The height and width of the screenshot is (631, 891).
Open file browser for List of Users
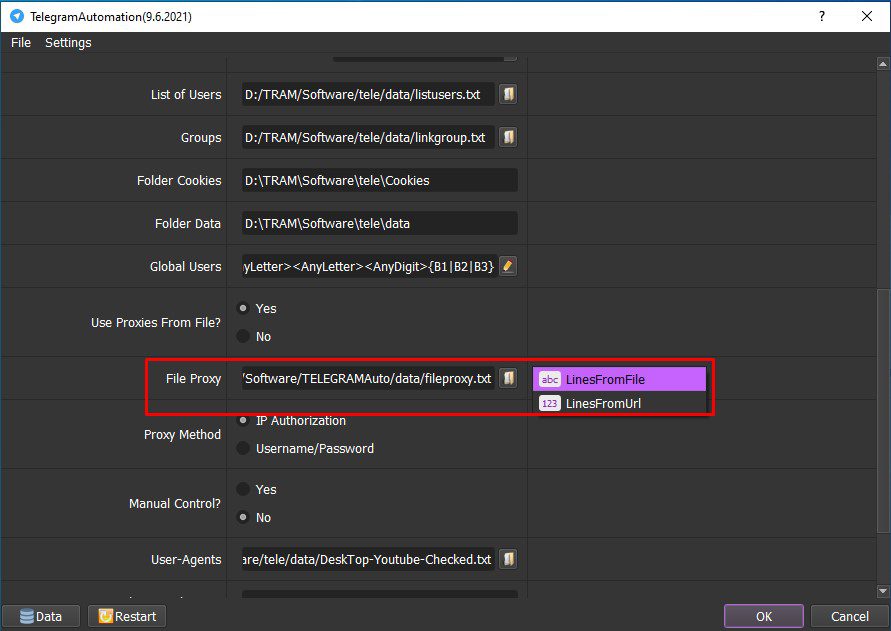[x=508, y=94]
